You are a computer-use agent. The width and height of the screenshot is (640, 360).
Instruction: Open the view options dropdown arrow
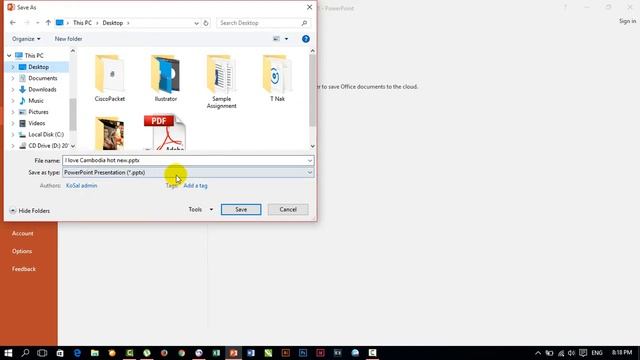(x=286, y=39)
